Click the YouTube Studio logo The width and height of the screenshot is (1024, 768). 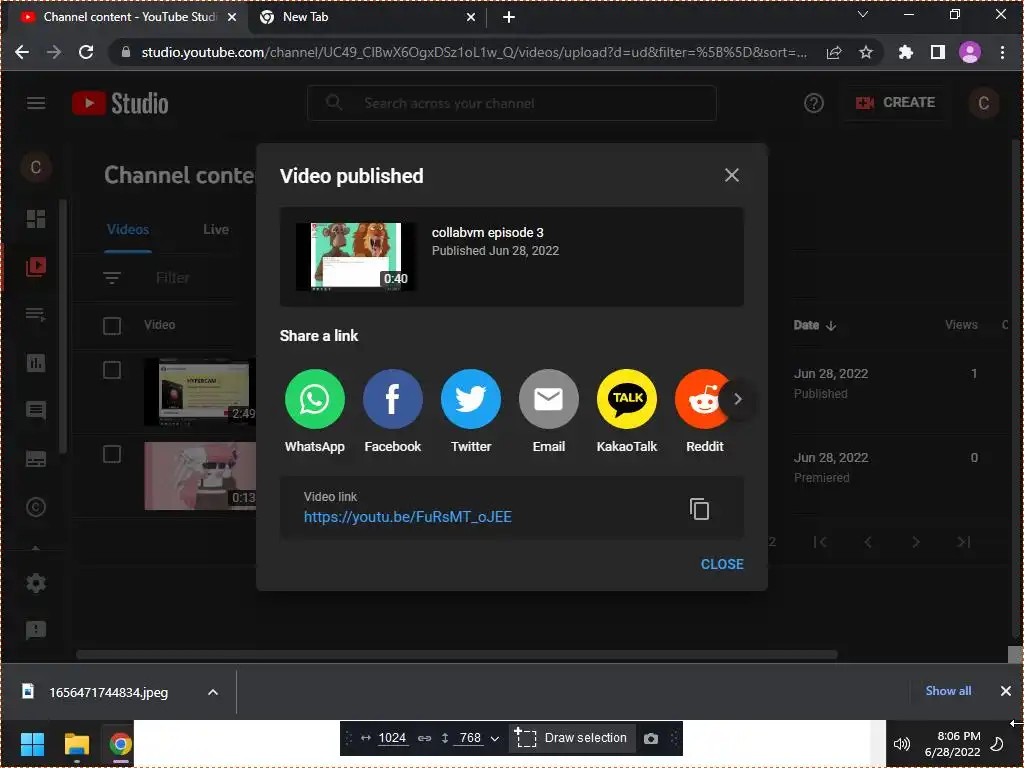[120, 103]
